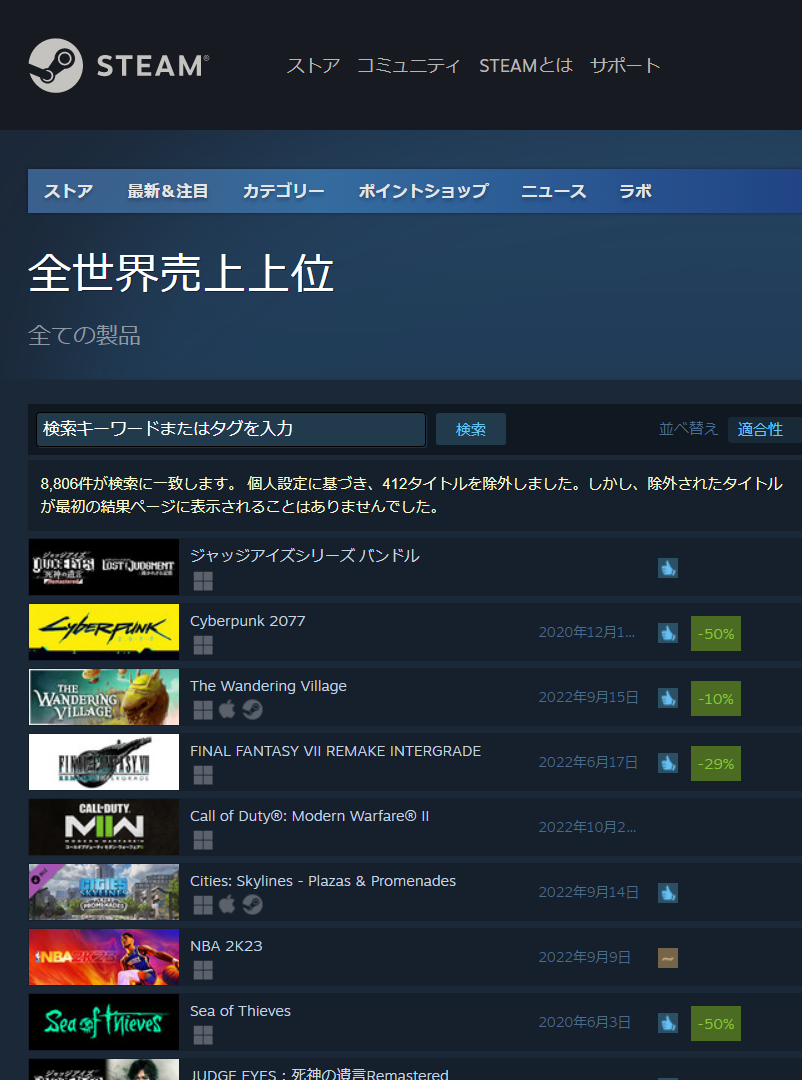802x1080 pixels.
Task: Click thumbs-up review icon for Cities: Skylines
Action: point(668,893)
